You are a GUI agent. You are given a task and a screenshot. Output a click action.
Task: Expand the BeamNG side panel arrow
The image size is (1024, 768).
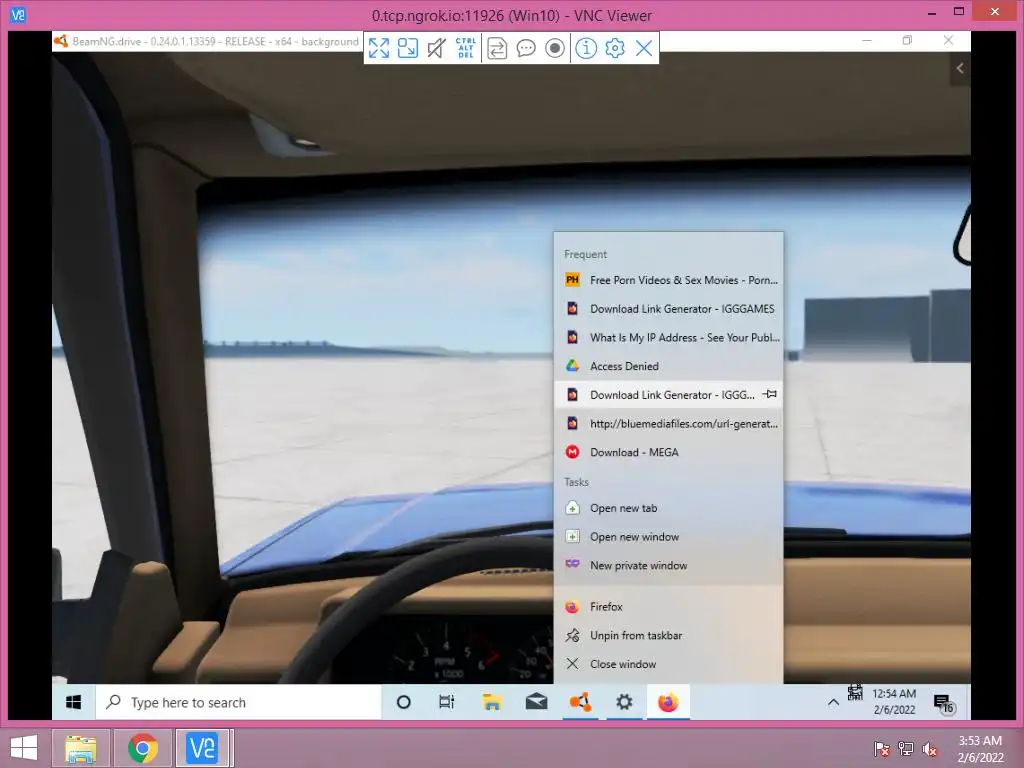point(959,68)
